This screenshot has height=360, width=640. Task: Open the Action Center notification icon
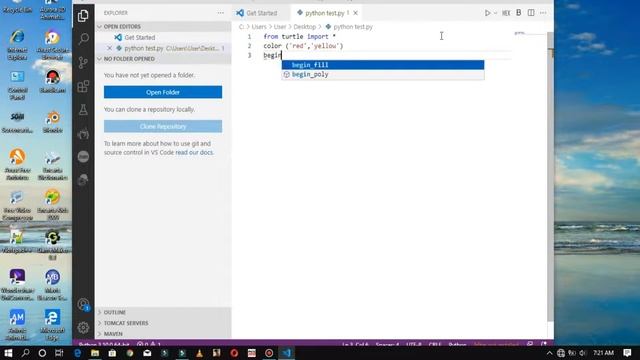(627, 353)
